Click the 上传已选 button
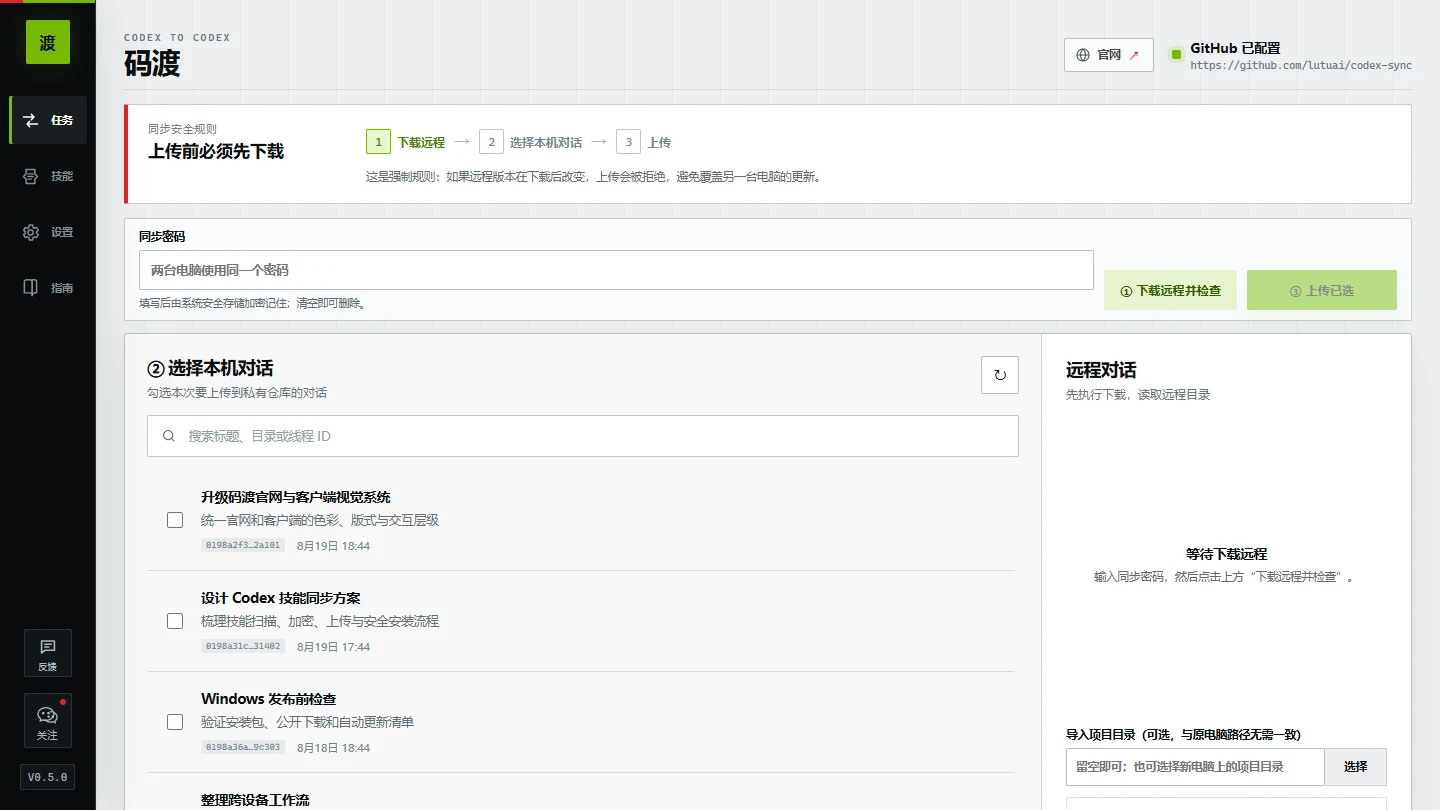 pyautogui.click(x=1321, y=290)
